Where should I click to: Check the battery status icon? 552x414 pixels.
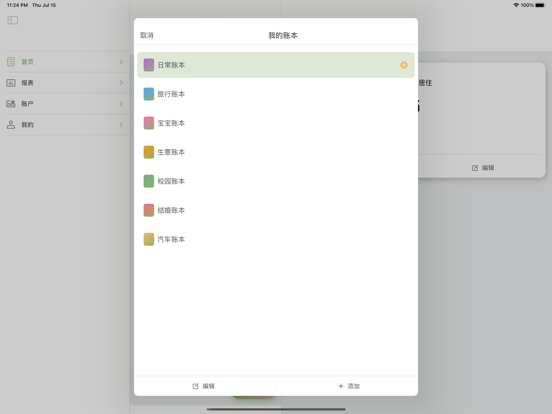[x=540, y=5]
